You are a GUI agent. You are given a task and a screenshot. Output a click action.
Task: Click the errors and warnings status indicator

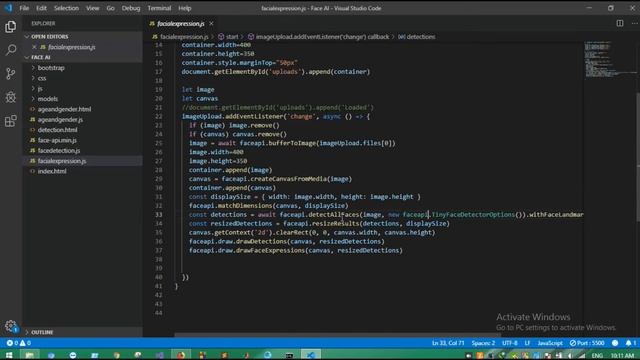click(x=19, y=343)
